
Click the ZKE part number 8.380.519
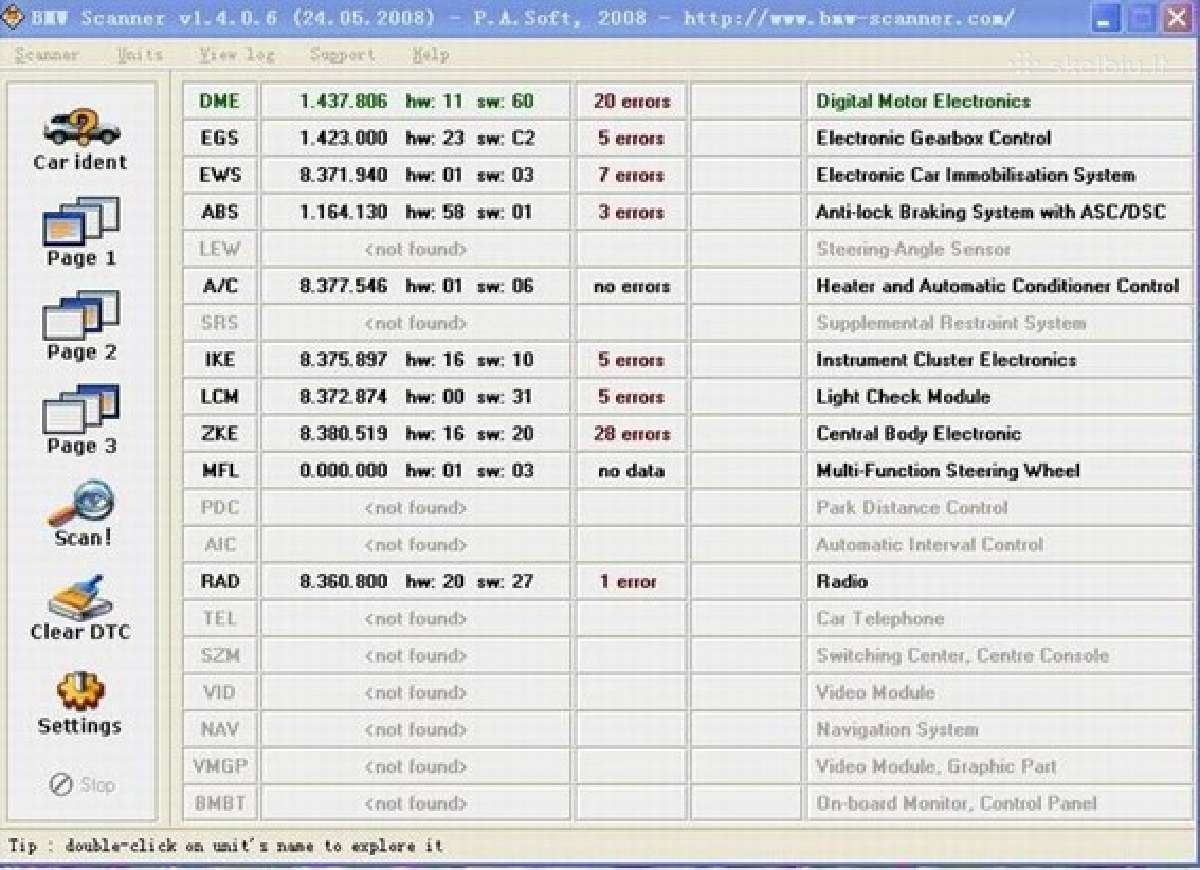(x=343, y=434)
